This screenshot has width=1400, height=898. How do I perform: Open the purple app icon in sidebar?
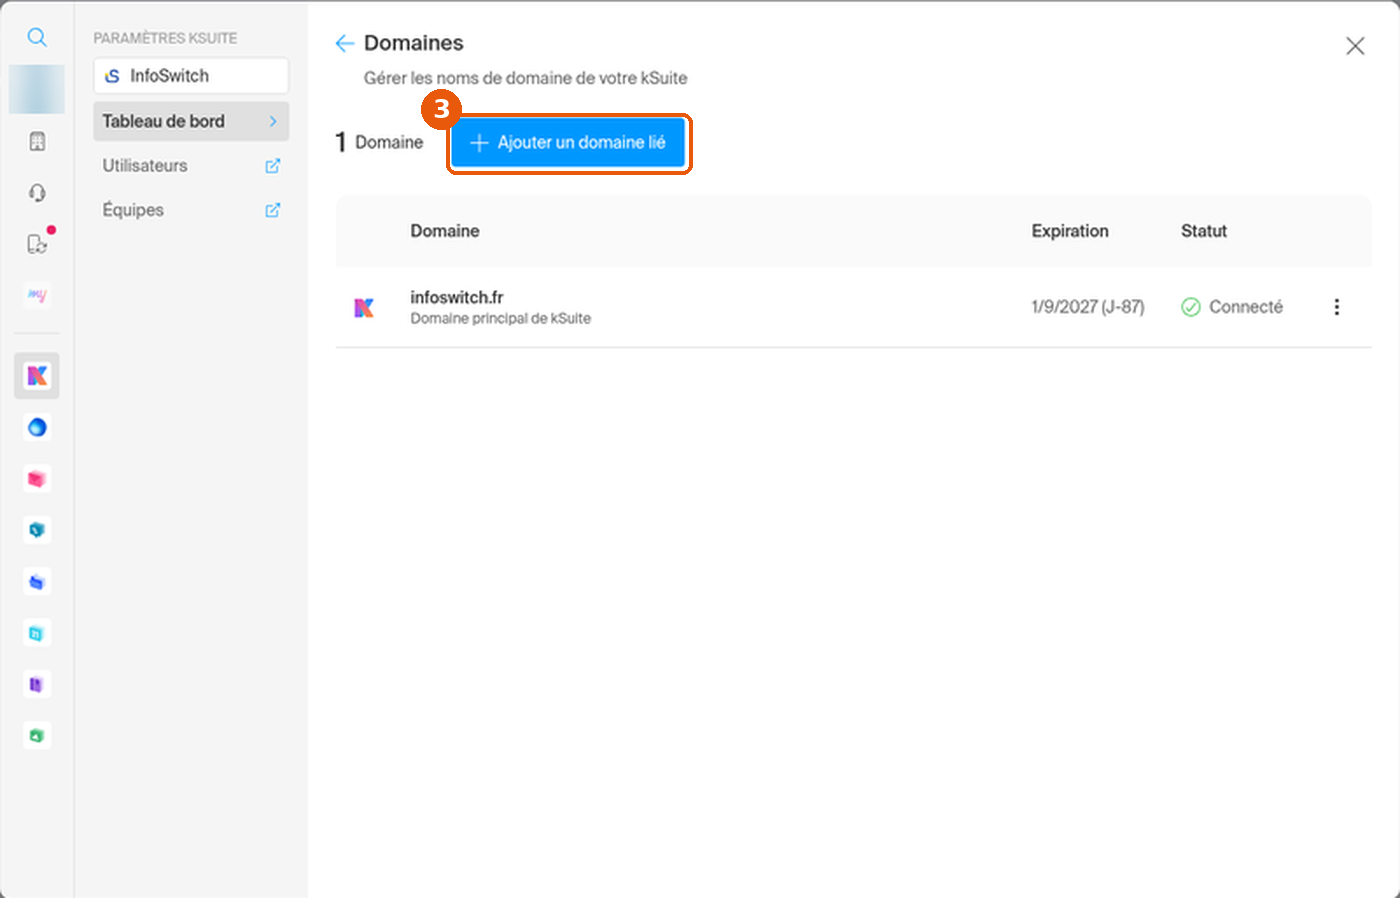[37, 684]
